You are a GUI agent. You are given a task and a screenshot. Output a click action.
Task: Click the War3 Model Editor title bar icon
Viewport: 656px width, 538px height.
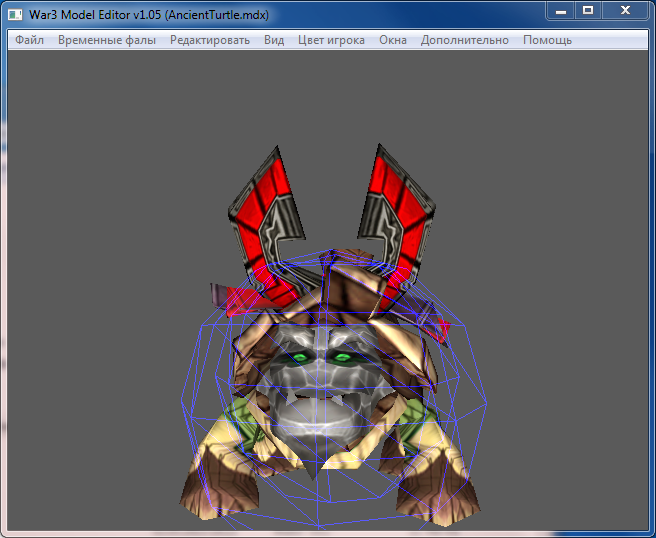click(x=15, y=15)
